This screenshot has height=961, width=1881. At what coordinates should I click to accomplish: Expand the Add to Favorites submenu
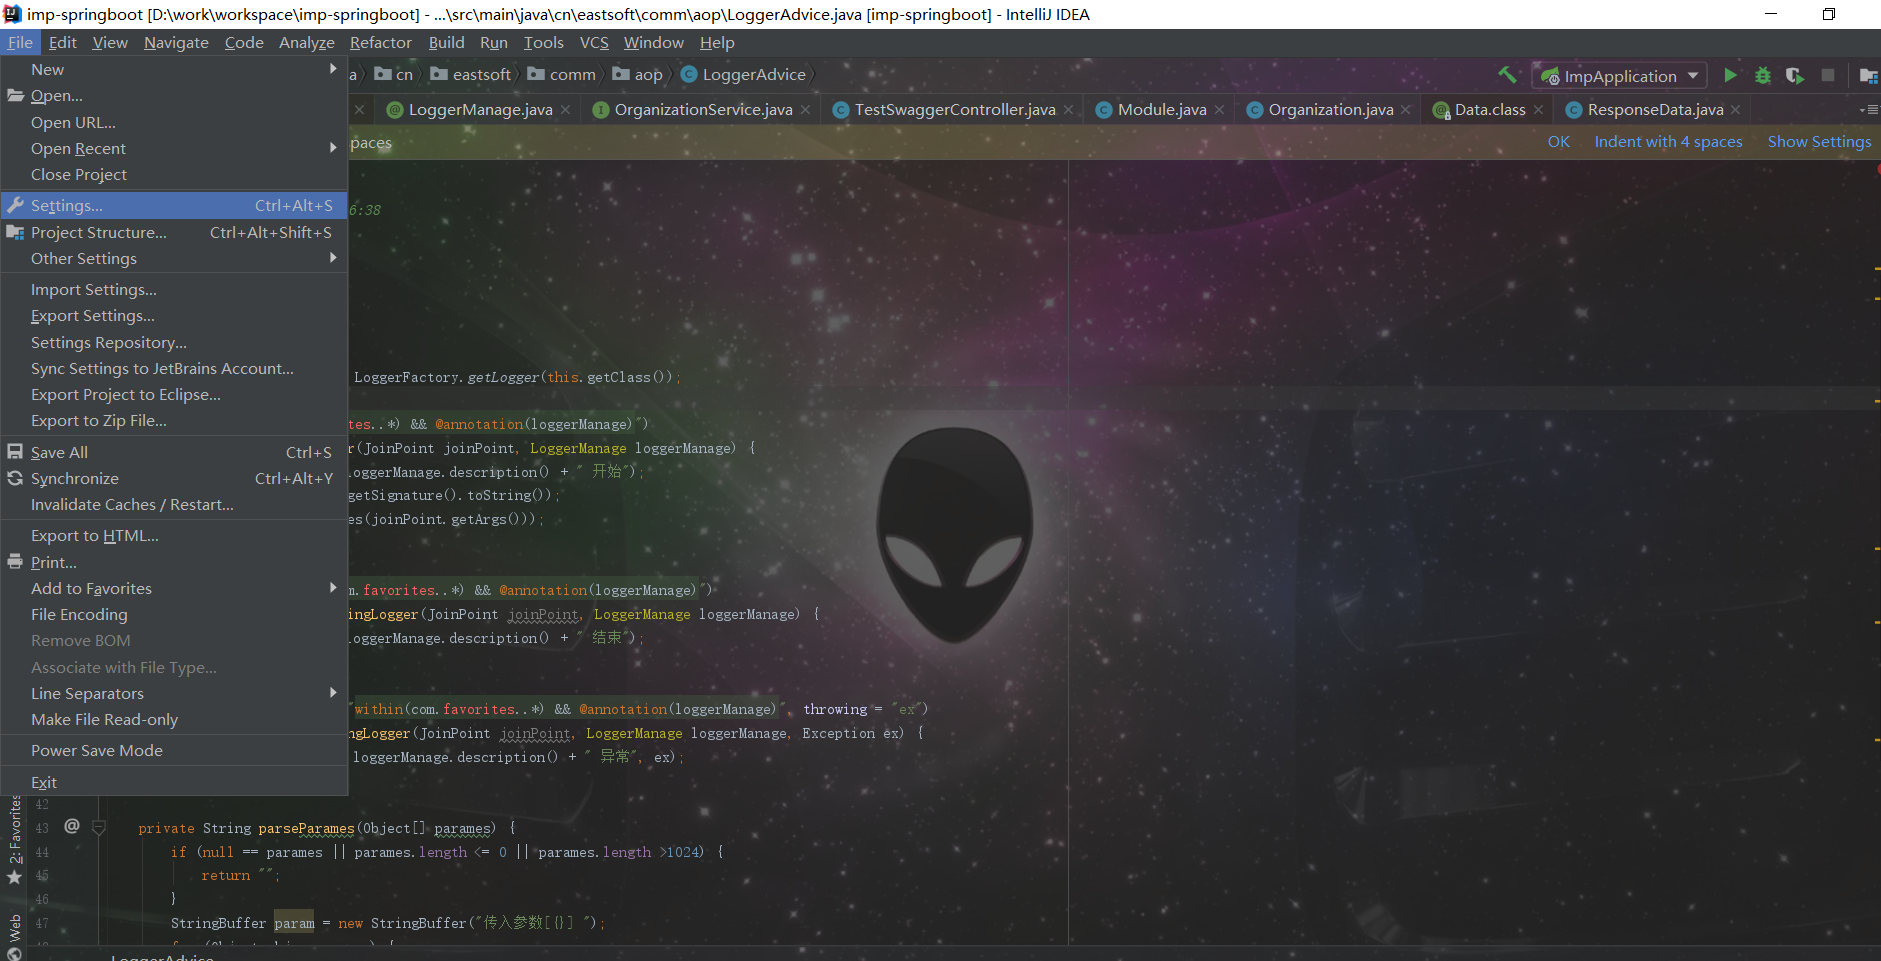pyautogui.click(x=174, y=589)
